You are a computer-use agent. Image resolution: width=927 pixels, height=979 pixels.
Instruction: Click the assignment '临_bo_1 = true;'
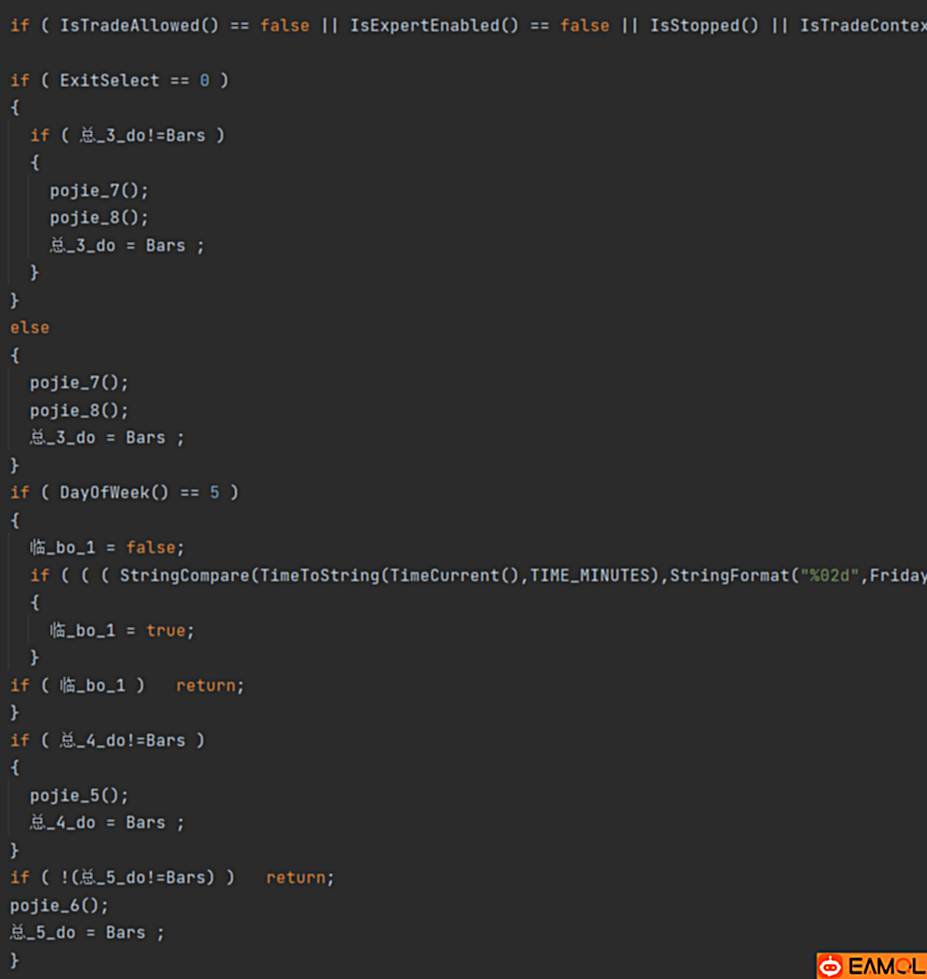click(122, 630)
